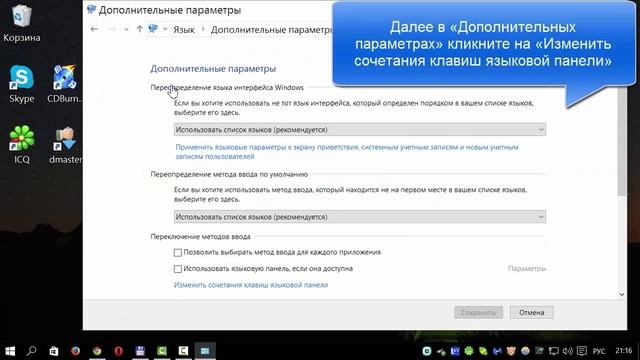Click the green chat bubble tray icon
Viewport: 640px width, 360px height.
tap(483, 351)
